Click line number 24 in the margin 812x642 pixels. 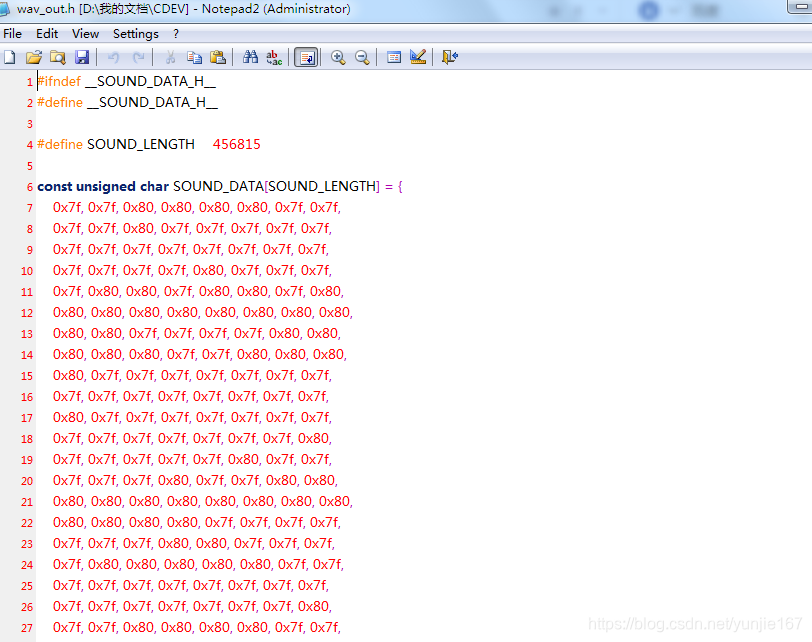[x=27, y=565]
